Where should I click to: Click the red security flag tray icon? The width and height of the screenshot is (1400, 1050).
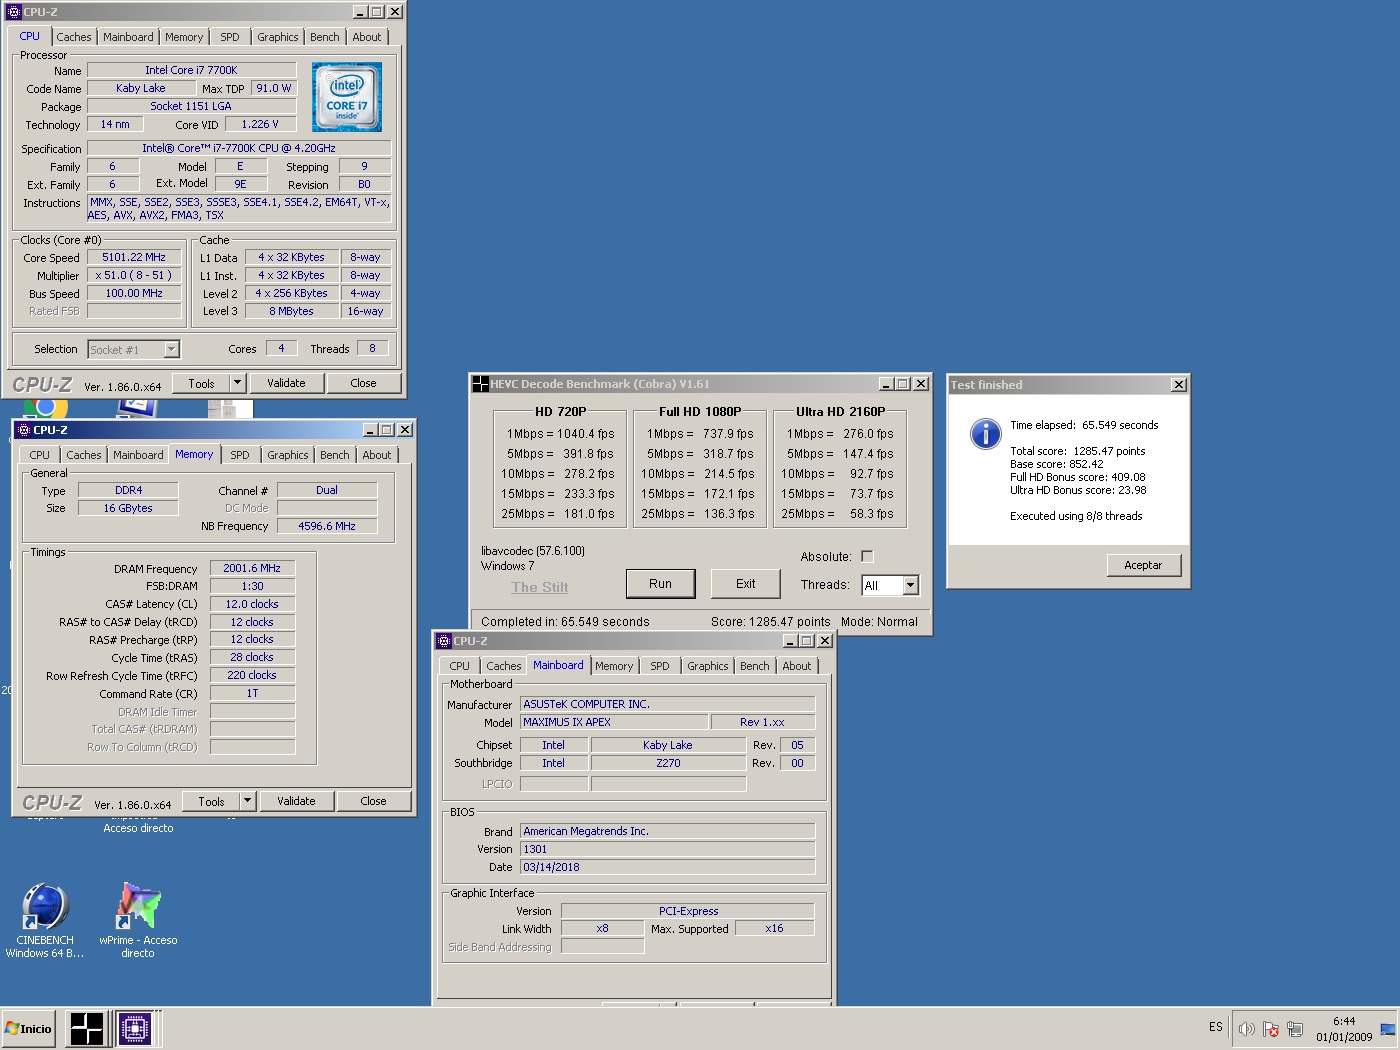click(1271, 1028)
